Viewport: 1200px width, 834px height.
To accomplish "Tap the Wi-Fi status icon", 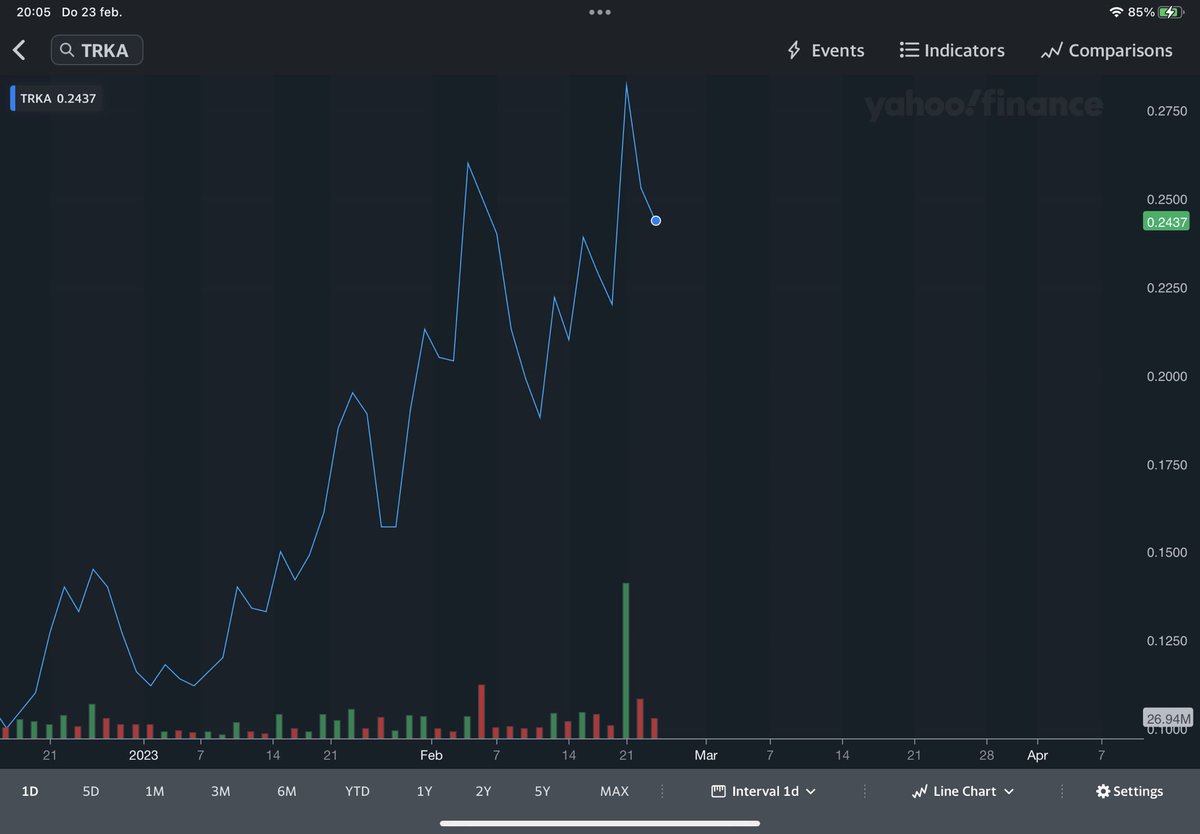I will tap(1116, 12).
